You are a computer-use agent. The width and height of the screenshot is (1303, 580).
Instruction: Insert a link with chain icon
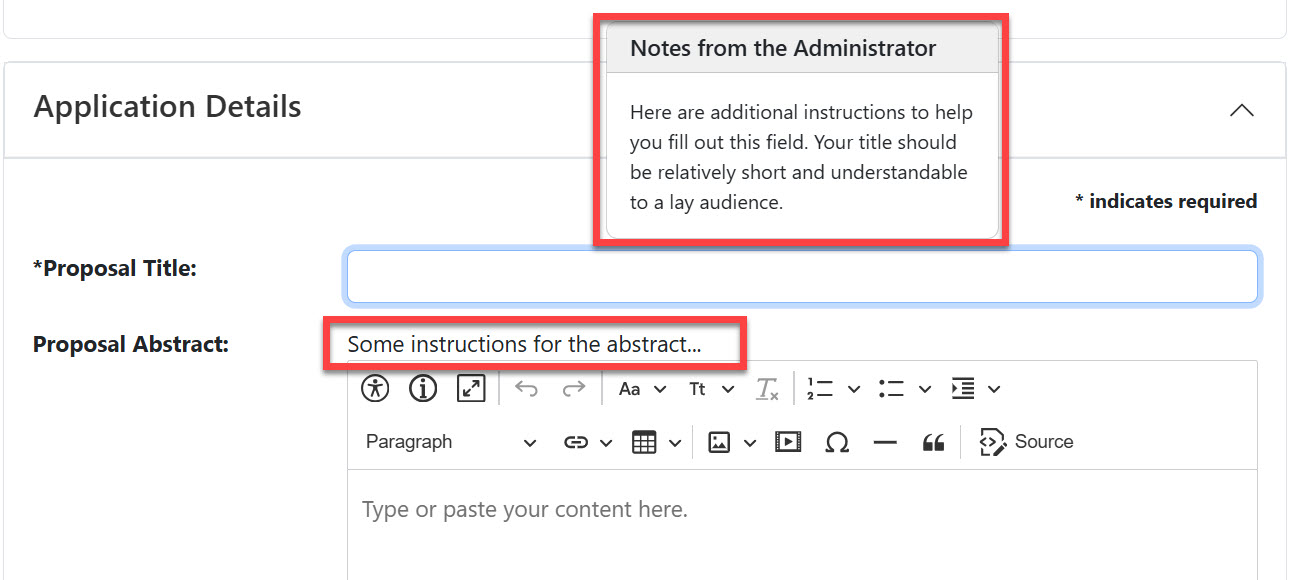tap(576, 442)
